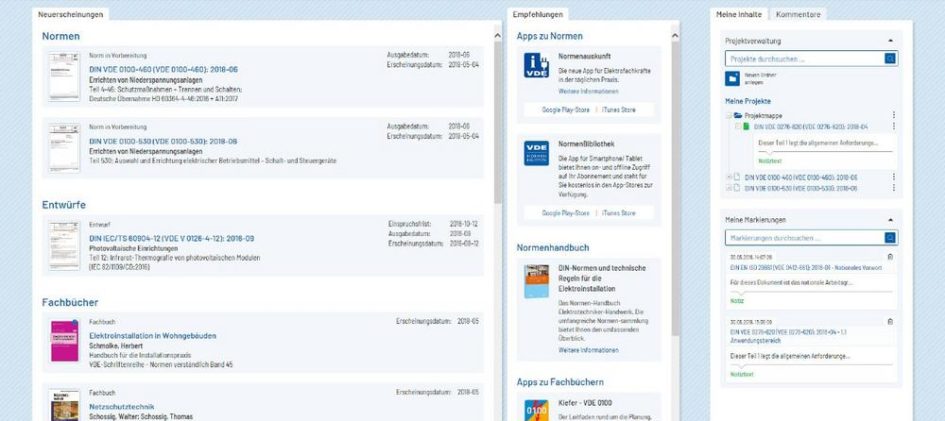Image resolution: width=945 pixels, height=421 pixels.
Task: Open 'Elektroinstallation in Wohngebäuden' book link
Action: [152, 336]
